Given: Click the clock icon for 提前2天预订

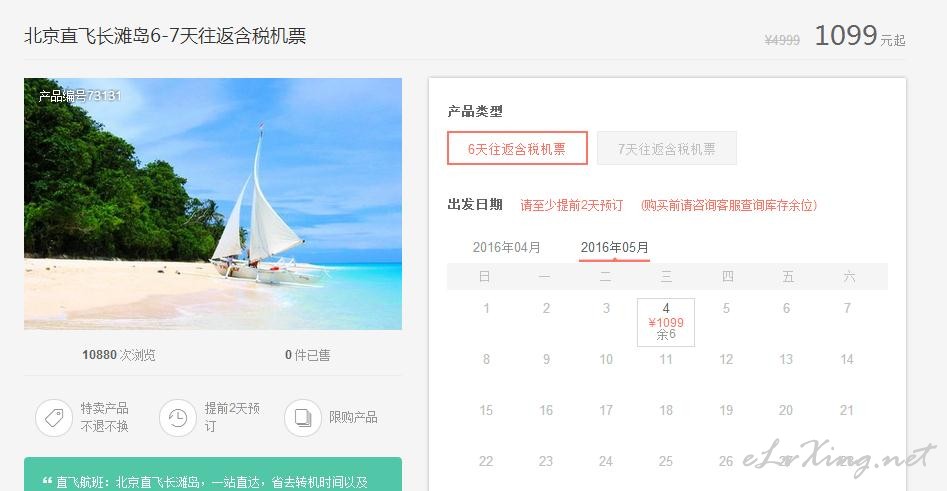Looking at the screenshot, I should [178, 417].
